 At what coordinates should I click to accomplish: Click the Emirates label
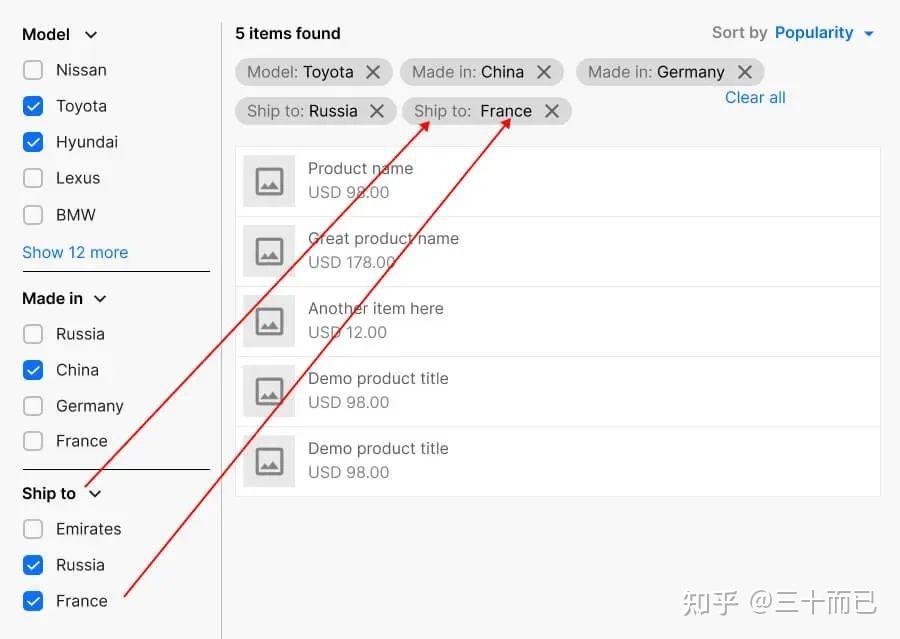[88, 529]
